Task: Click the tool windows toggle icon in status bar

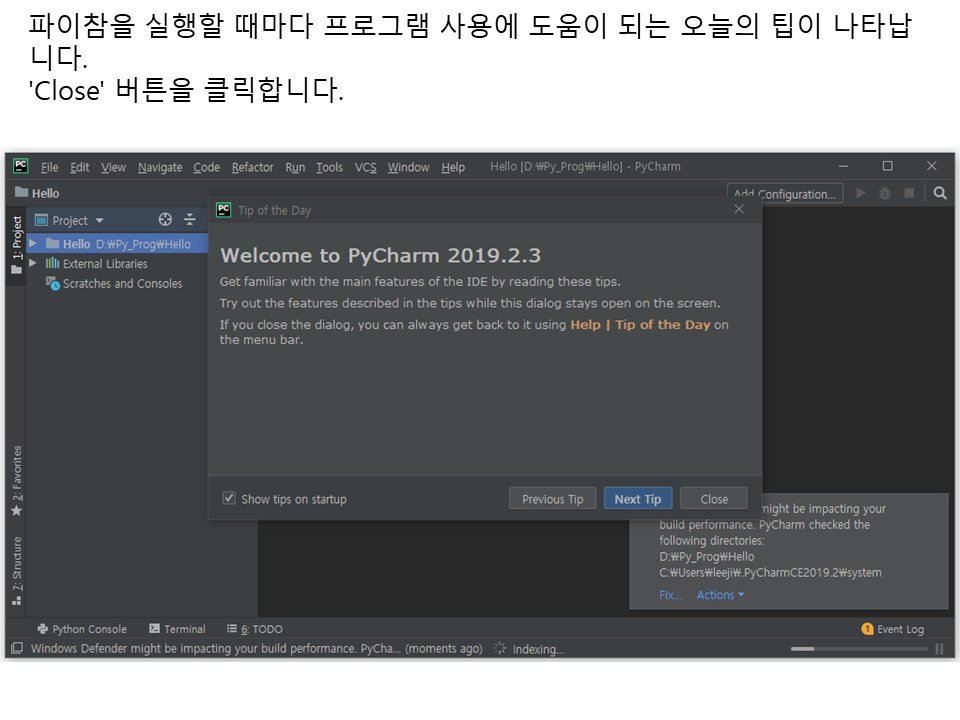Action: tap(17, 649)
